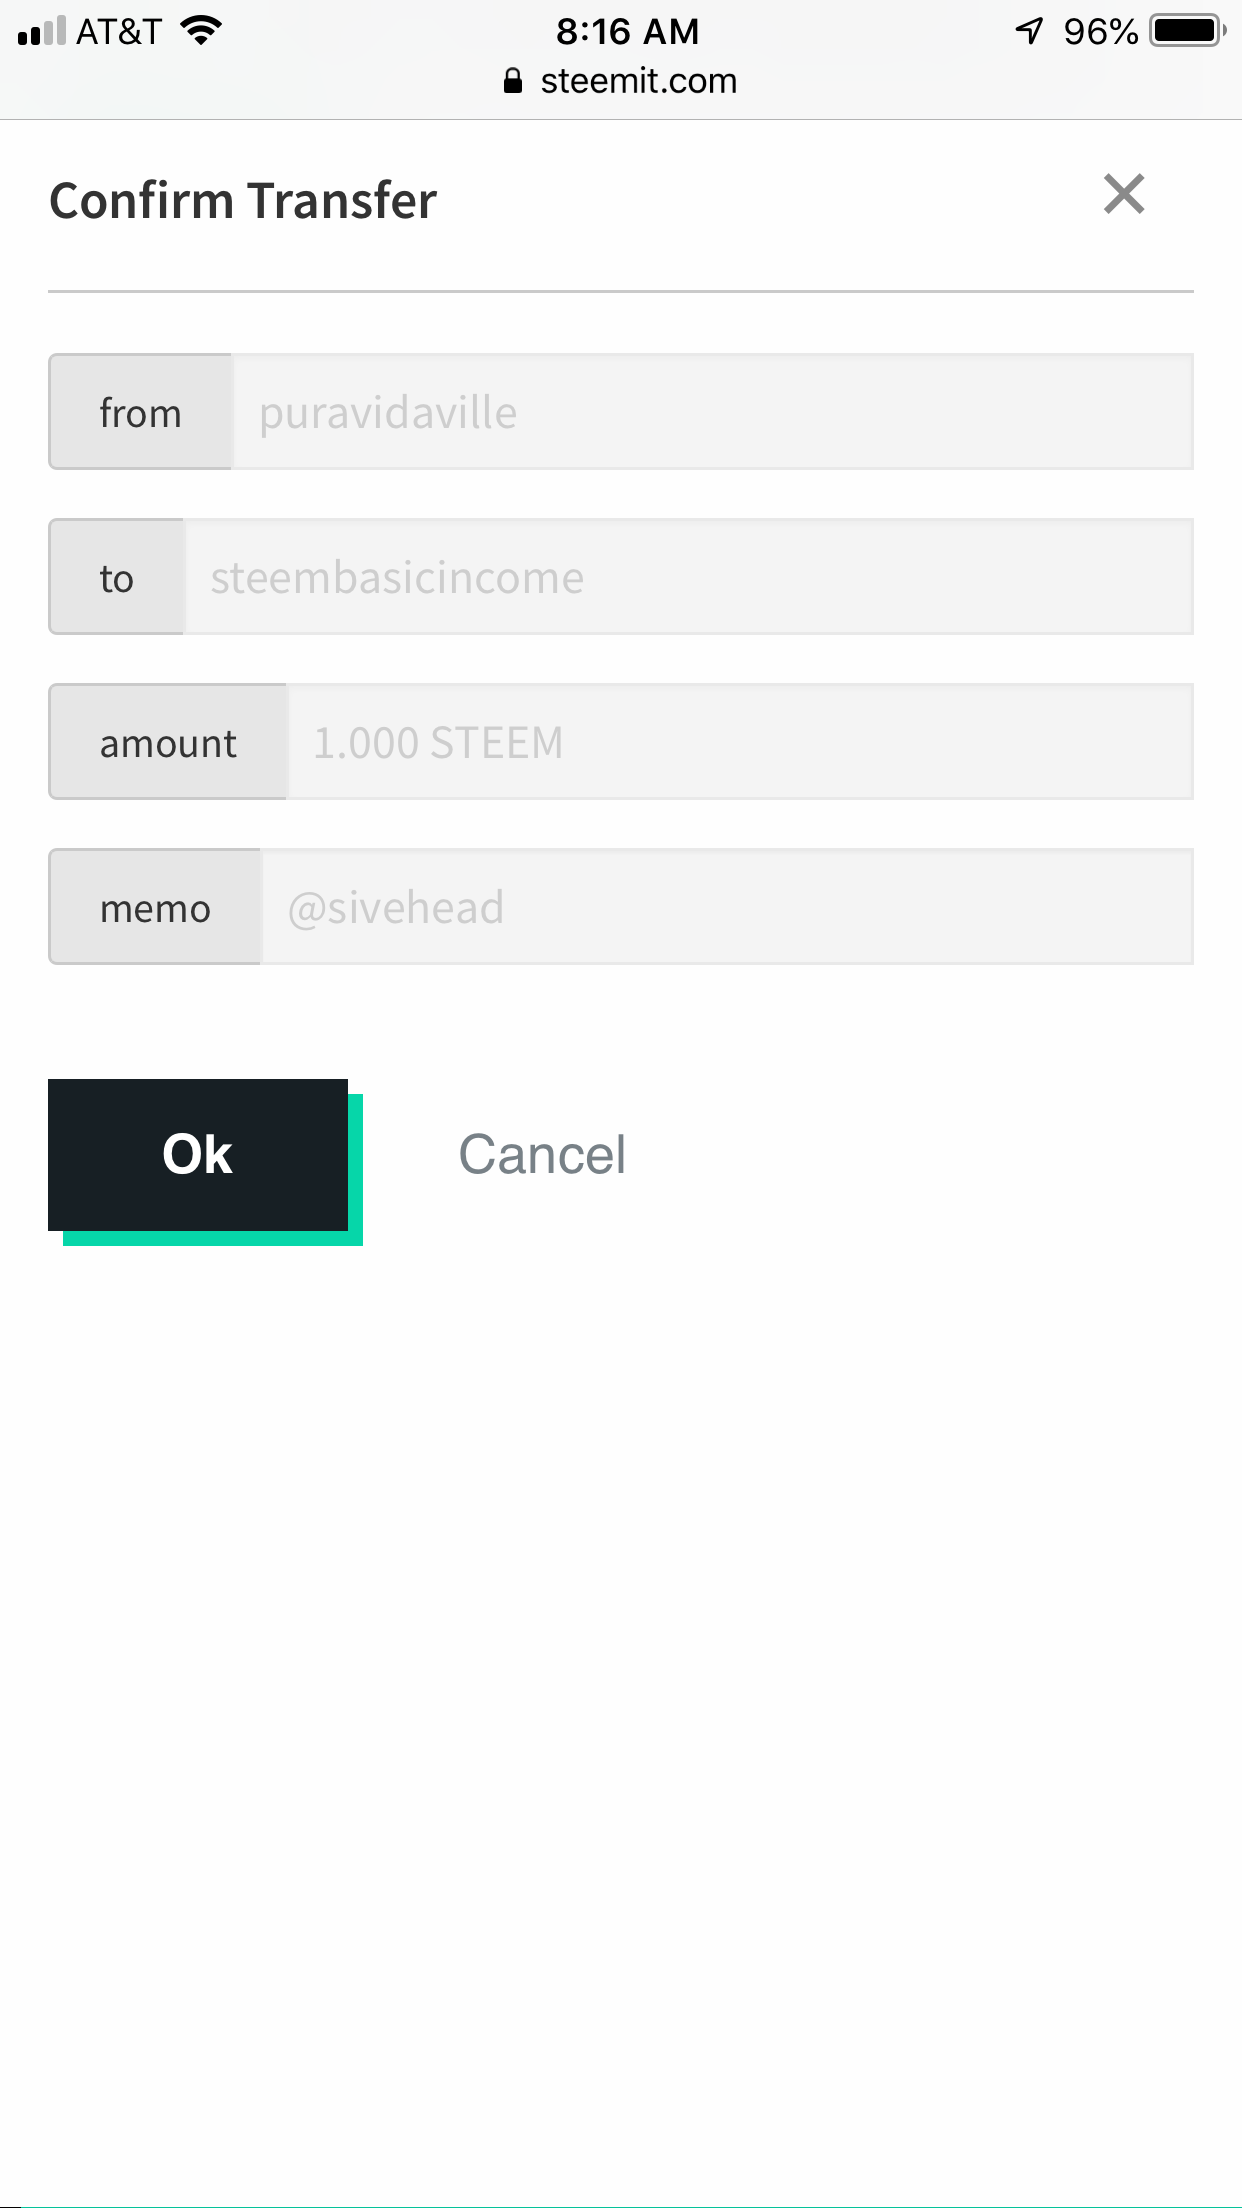Cancel the transfer

click(x=542, y=1155)
